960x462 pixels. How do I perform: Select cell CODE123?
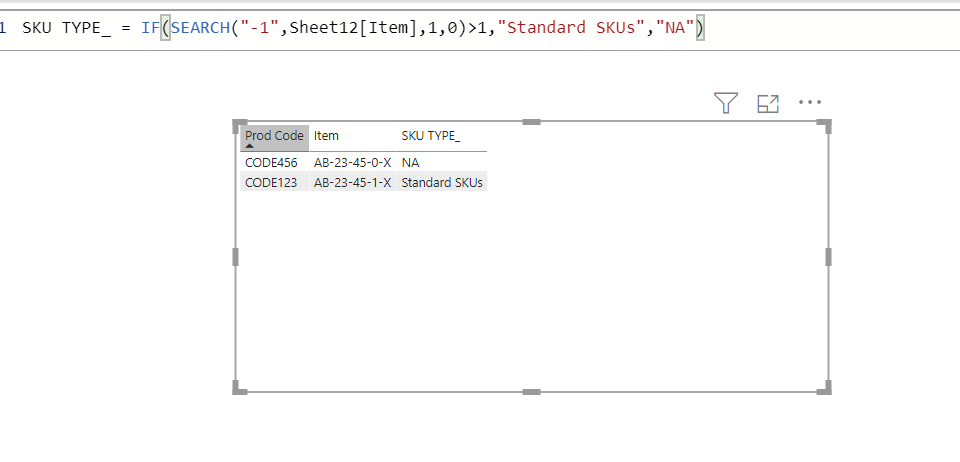tap(271, 182)
